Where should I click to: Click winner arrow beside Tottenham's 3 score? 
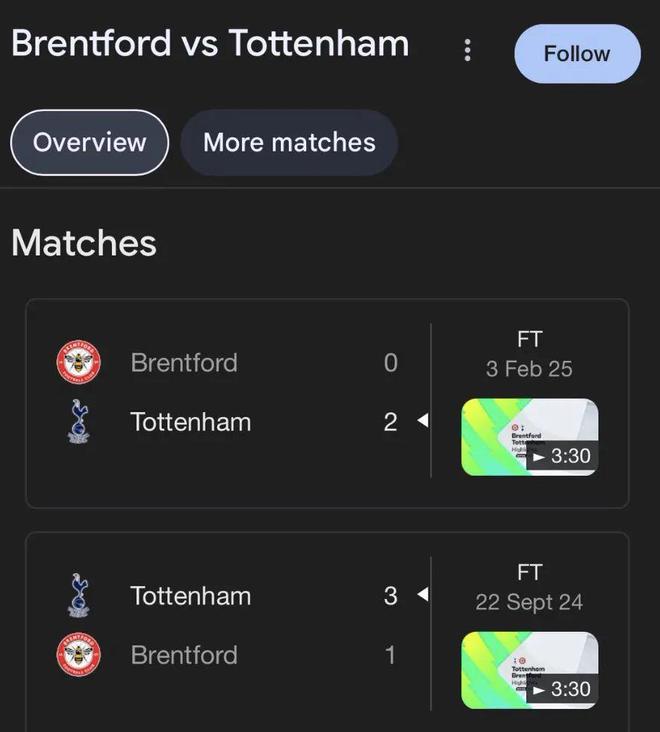pos(422,595)
